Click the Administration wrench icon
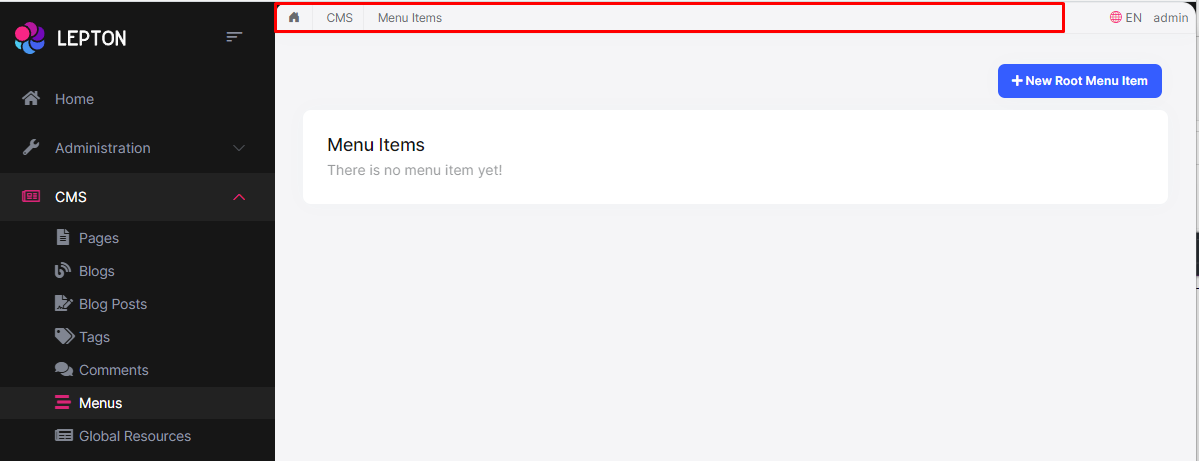The image size is (1199, 461). (31, 147)
